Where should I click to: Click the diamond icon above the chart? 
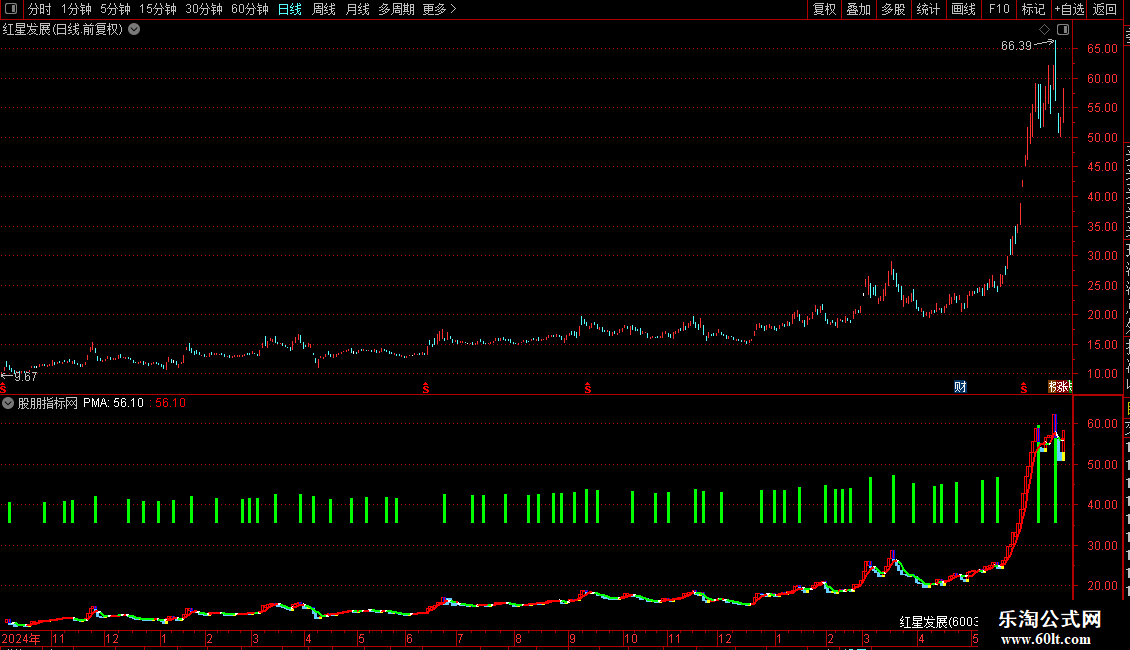coord(1044,30)
